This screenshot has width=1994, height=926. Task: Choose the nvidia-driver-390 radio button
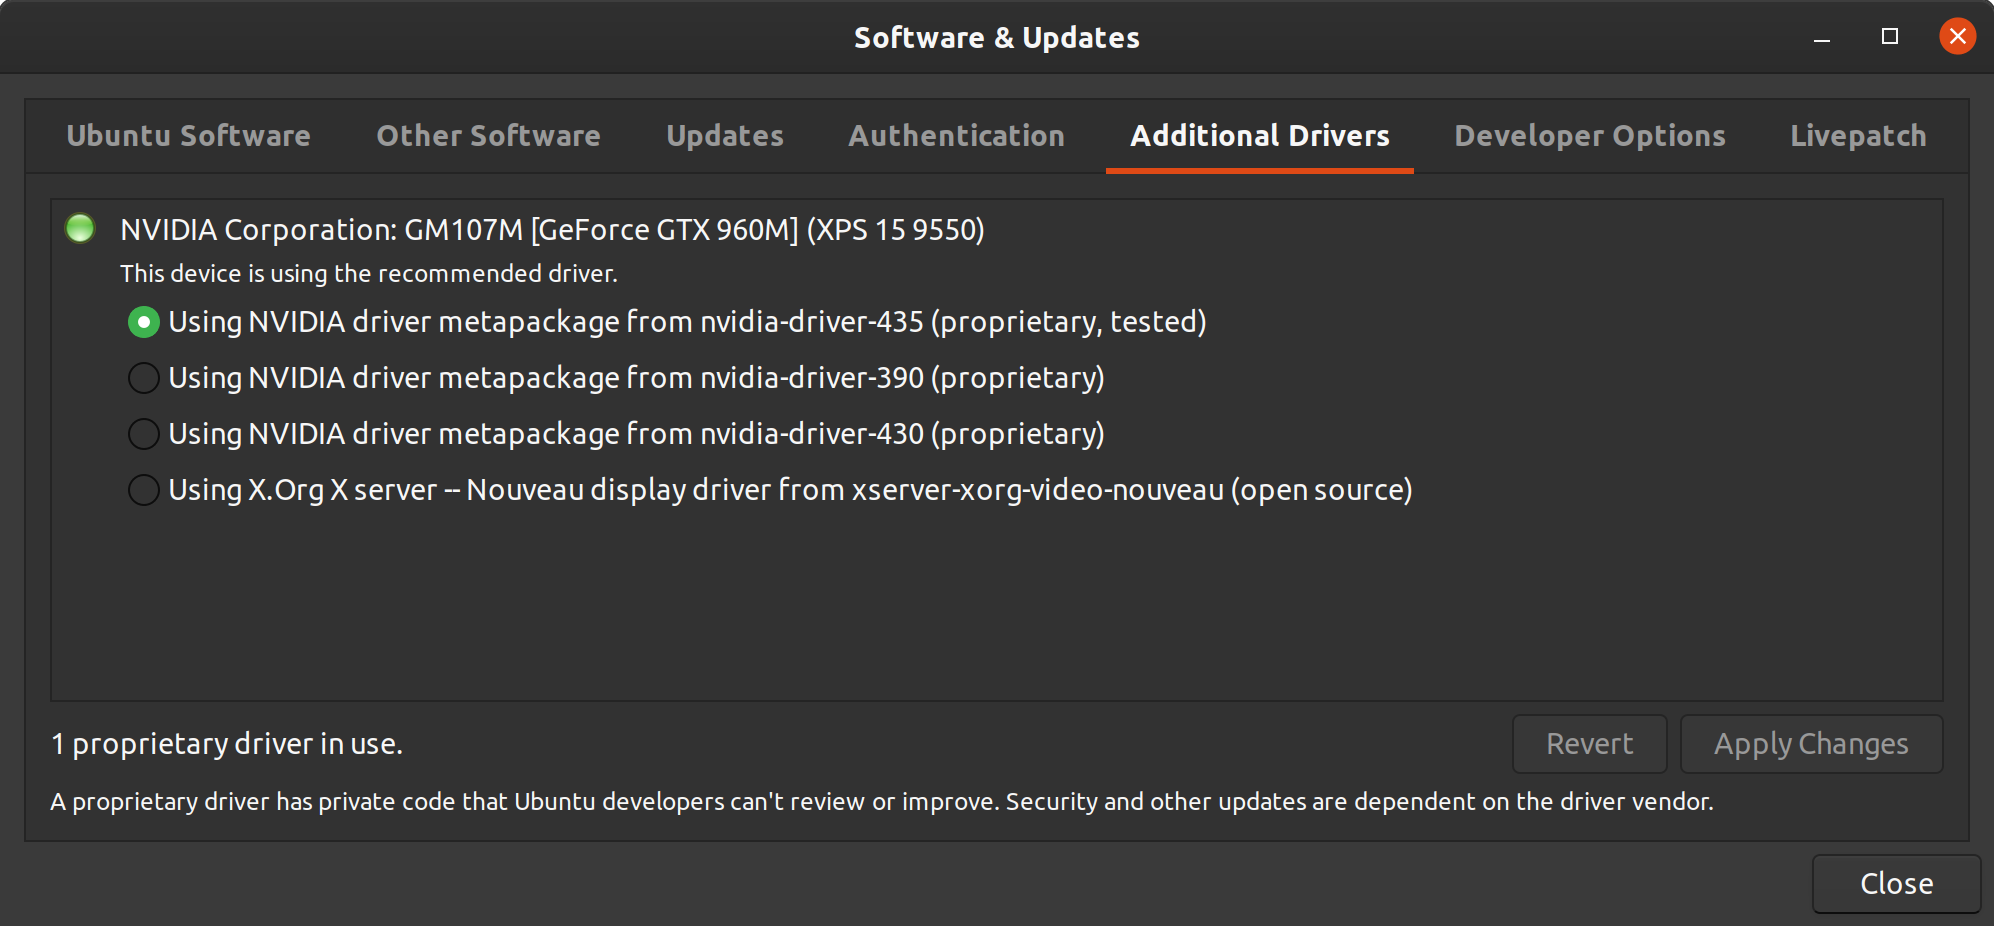click(x=144, y=378)
